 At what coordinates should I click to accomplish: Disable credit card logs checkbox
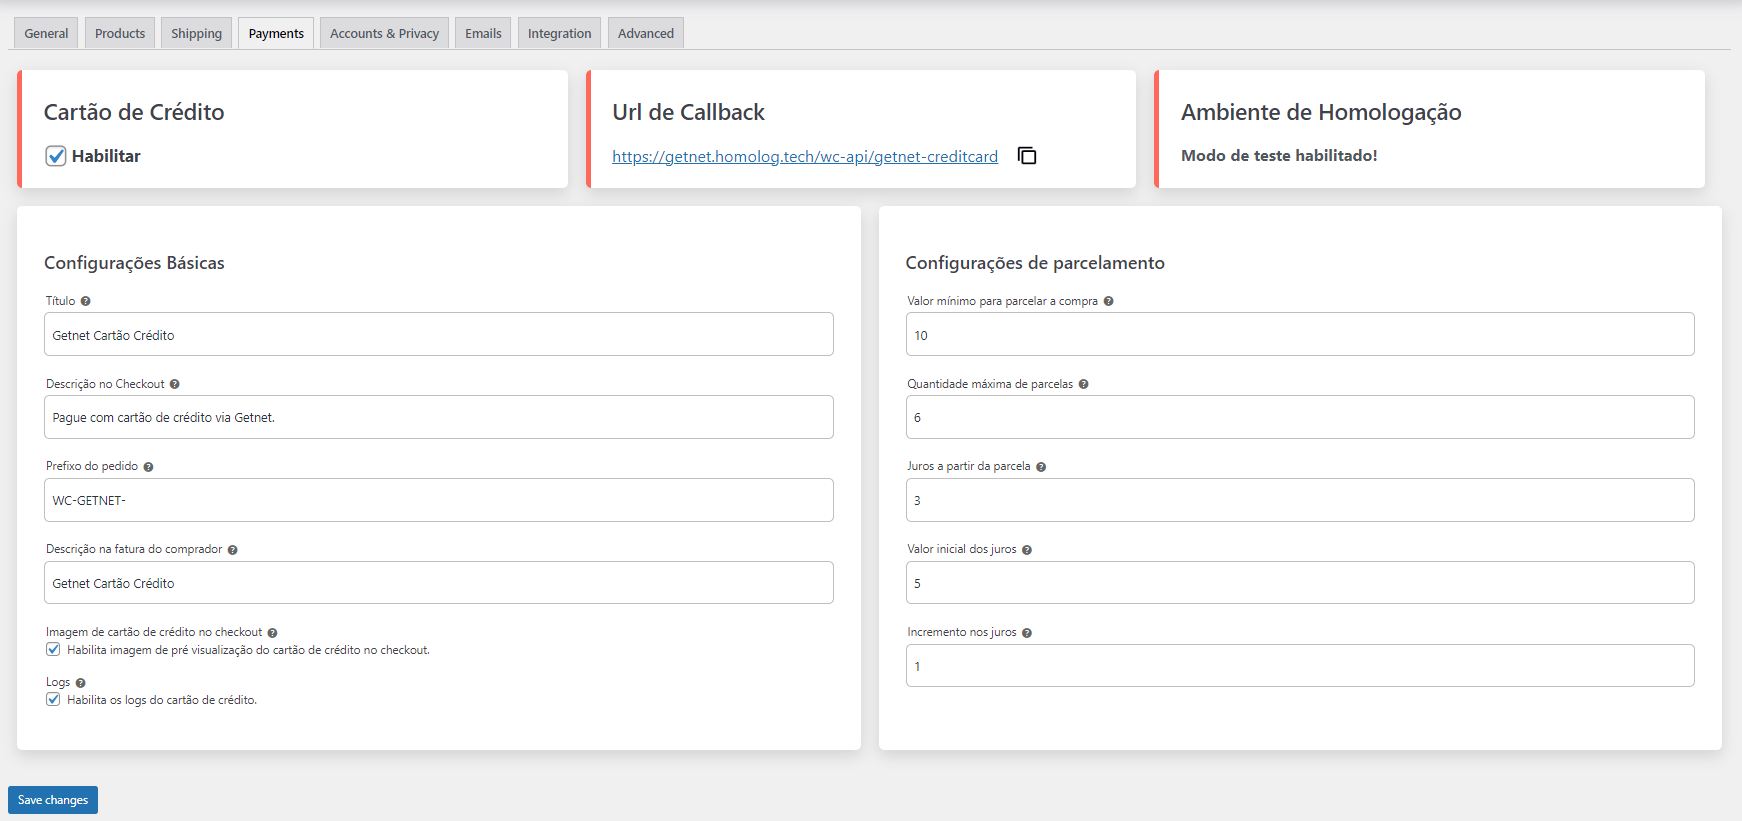point(54,700)
